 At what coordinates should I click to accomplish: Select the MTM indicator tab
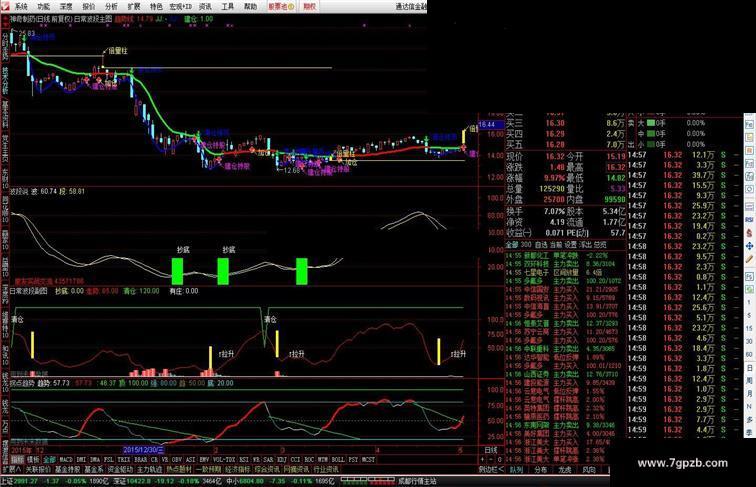323,460
